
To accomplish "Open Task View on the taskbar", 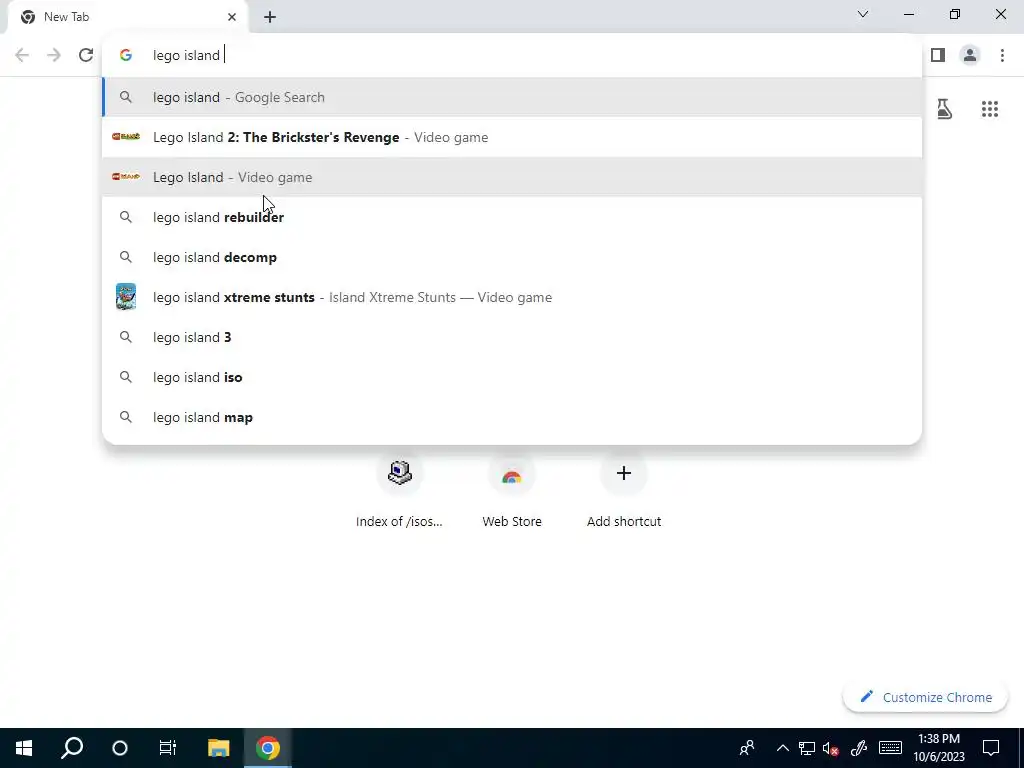I will [x=168, y=748].
